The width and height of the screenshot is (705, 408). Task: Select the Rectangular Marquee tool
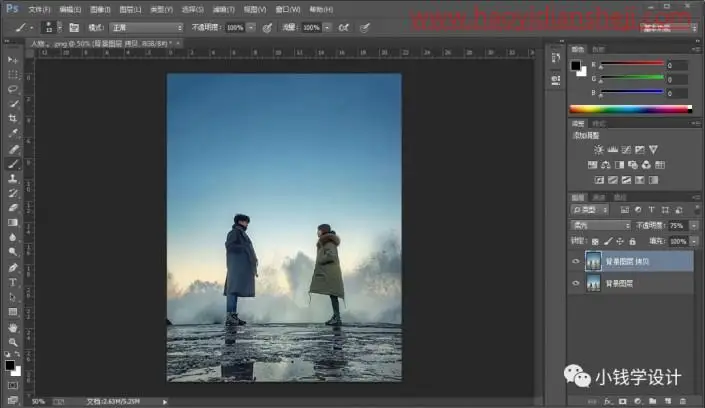pyautogui.click(x=13, y=74)
